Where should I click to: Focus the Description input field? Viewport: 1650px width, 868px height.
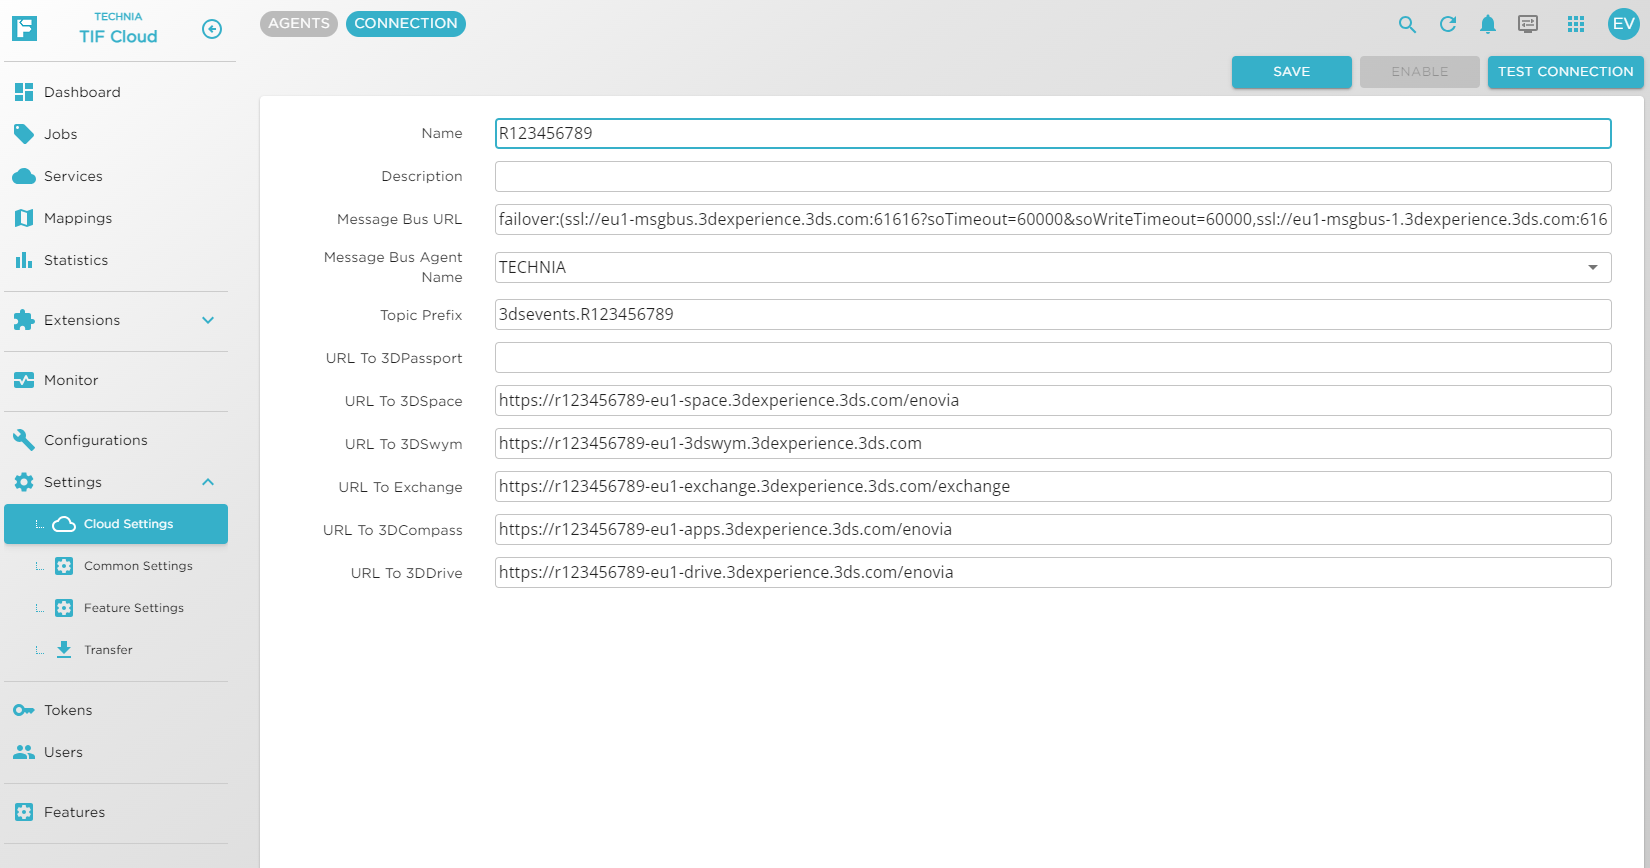(x=1052, y=176)
